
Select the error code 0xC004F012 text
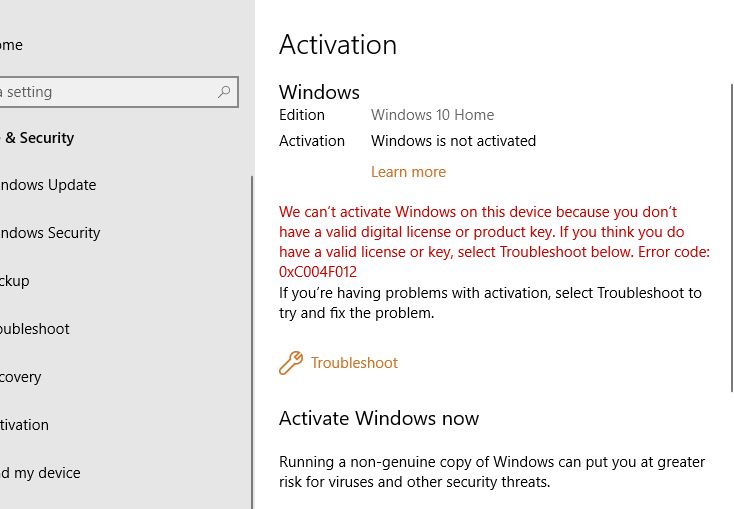[x=318, y=272]
